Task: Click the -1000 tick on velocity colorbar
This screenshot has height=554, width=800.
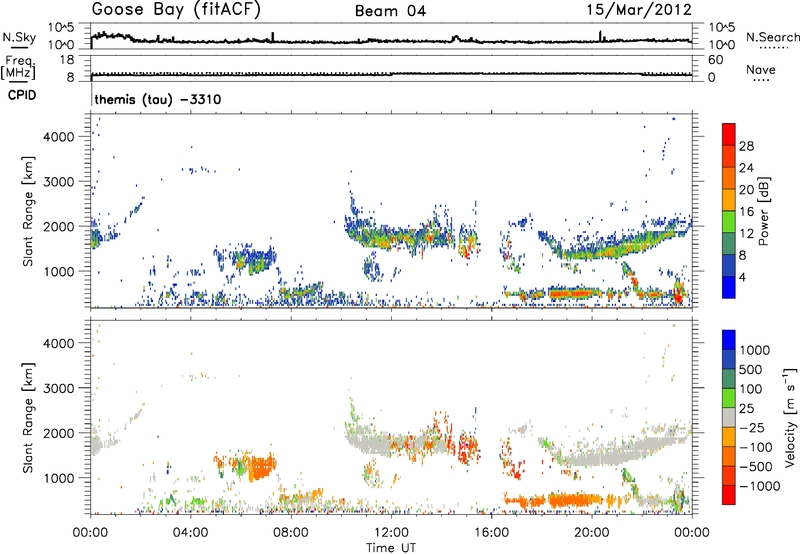Action: pyautogui.click(x=759, y=486)
